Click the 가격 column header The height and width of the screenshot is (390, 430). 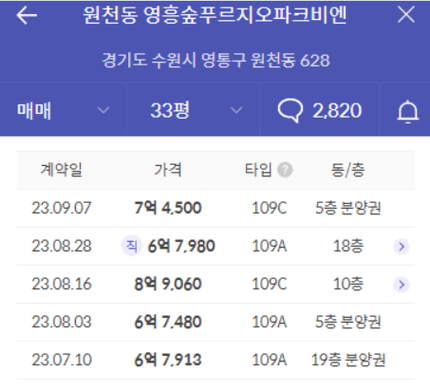point(168,170)
